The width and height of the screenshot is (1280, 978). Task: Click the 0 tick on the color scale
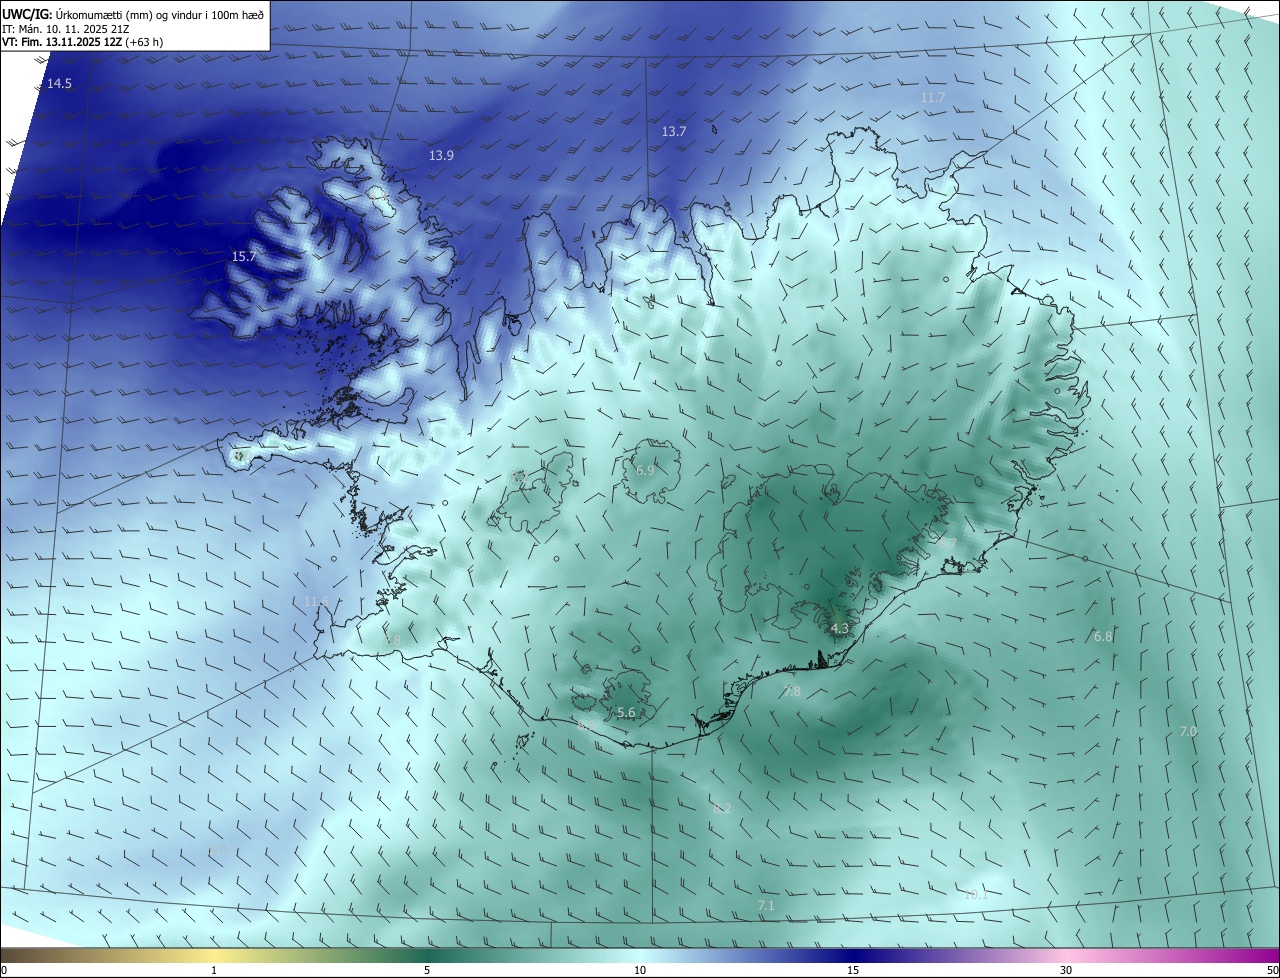tap(4, 971)
